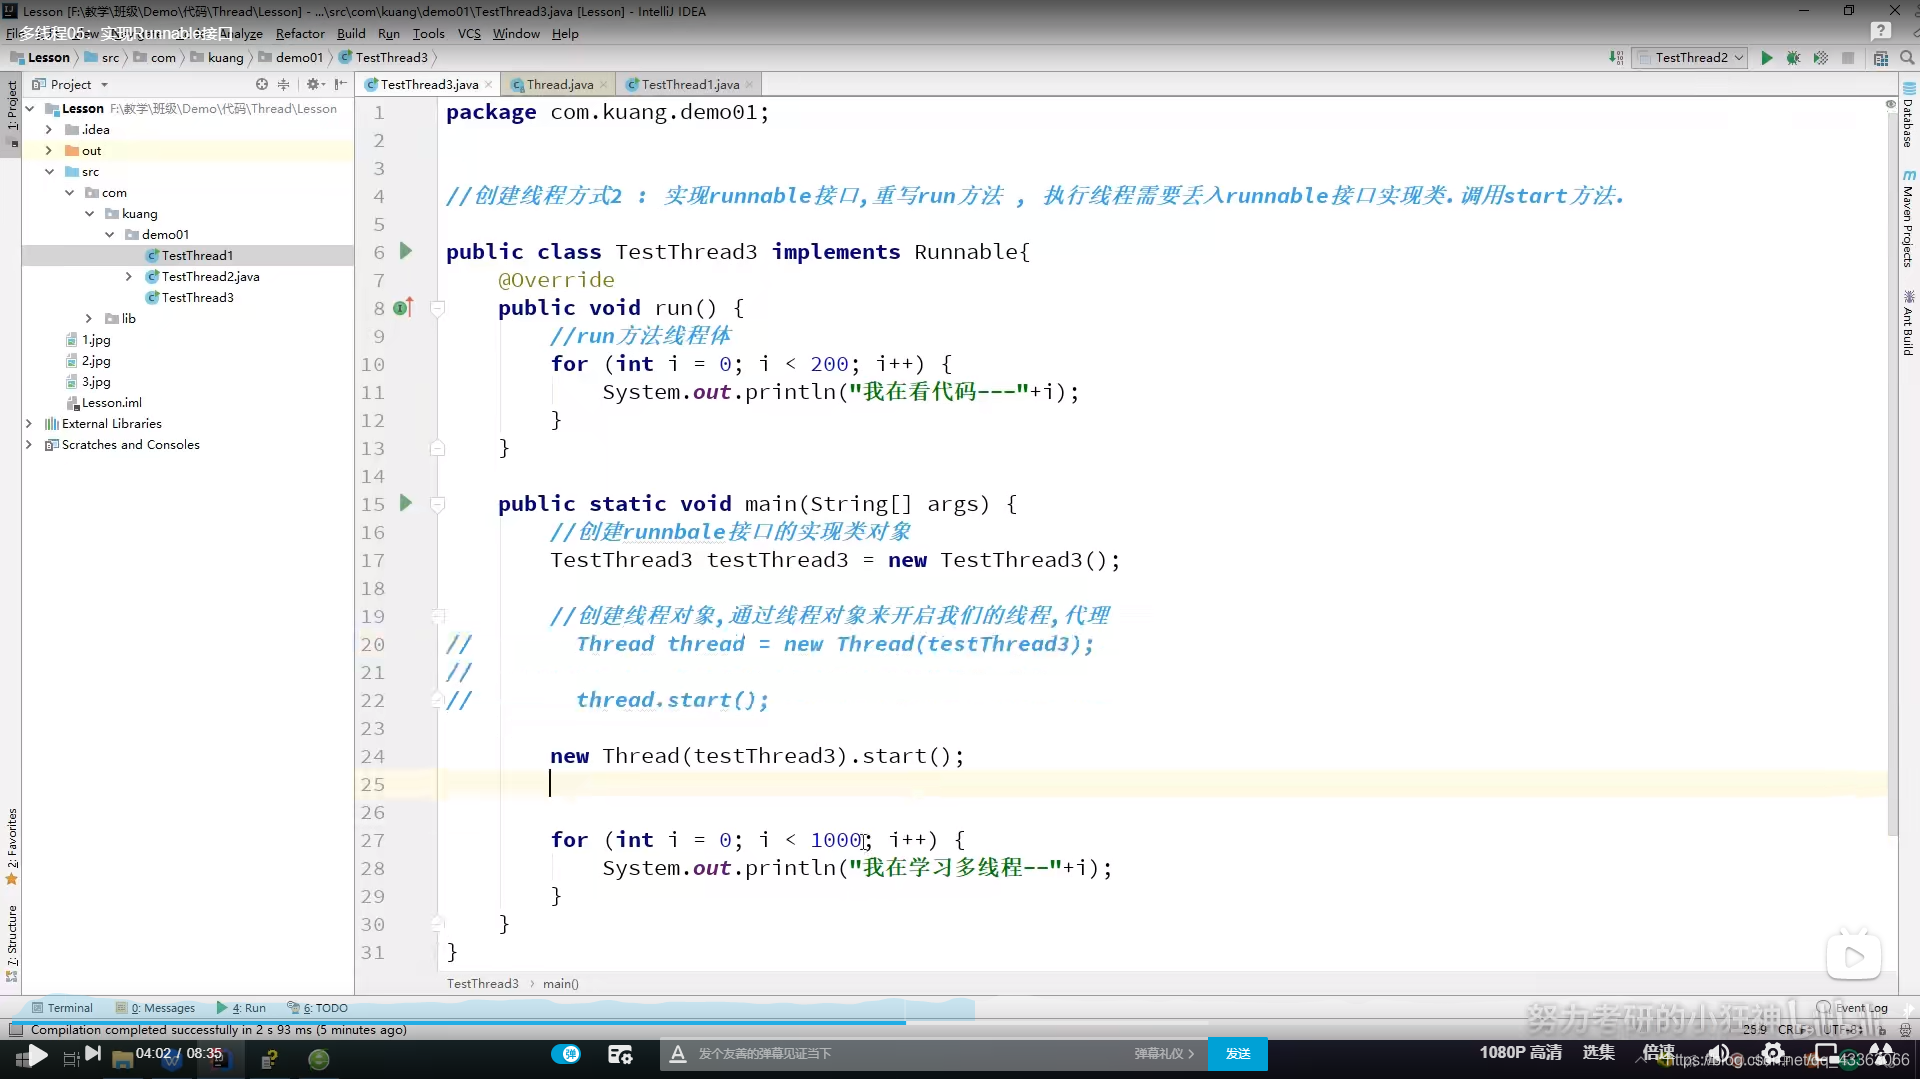Screen dimensions: 1920x1079
Task: Toggle the danmaku switch in video player
Action: 566,1053
